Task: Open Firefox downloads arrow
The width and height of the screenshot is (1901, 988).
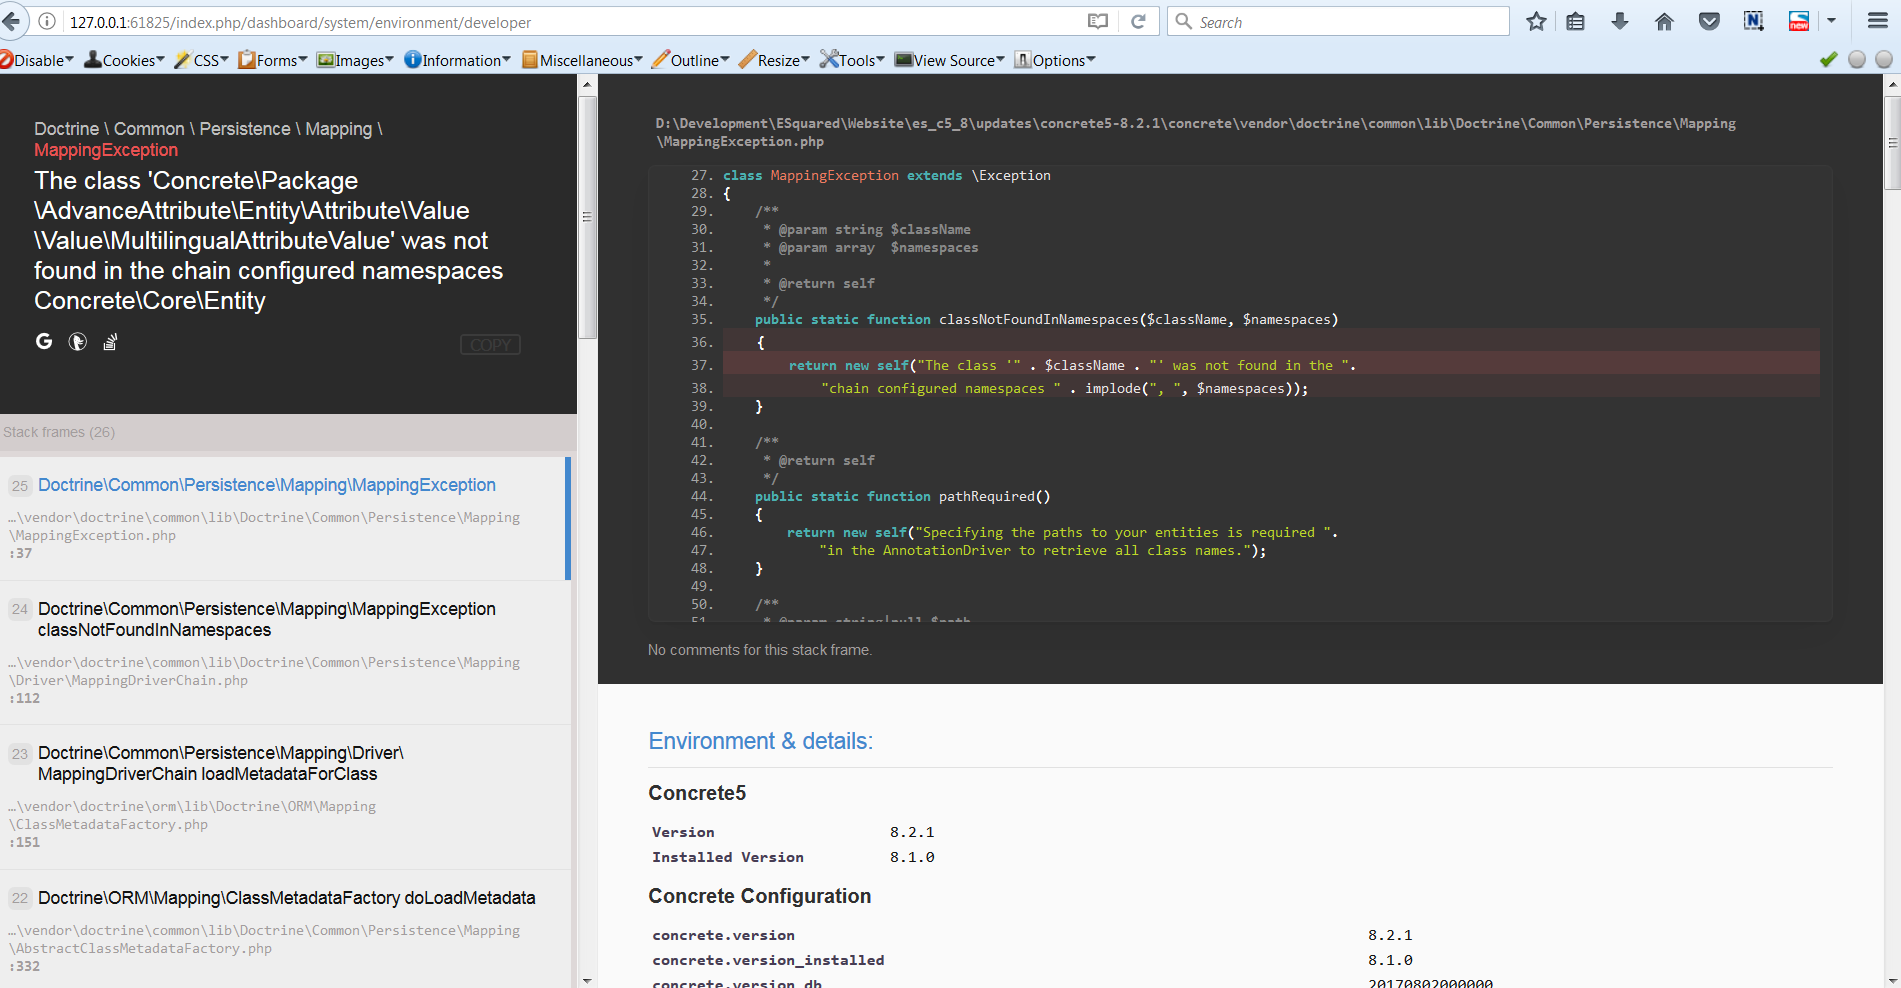Action: [1620, 21]
